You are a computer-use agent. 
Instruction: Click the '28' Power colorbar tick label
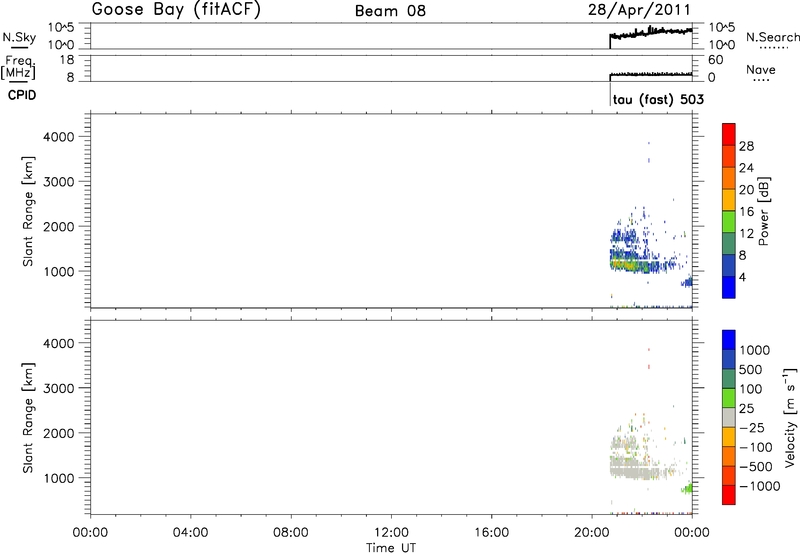coord(746,146)
